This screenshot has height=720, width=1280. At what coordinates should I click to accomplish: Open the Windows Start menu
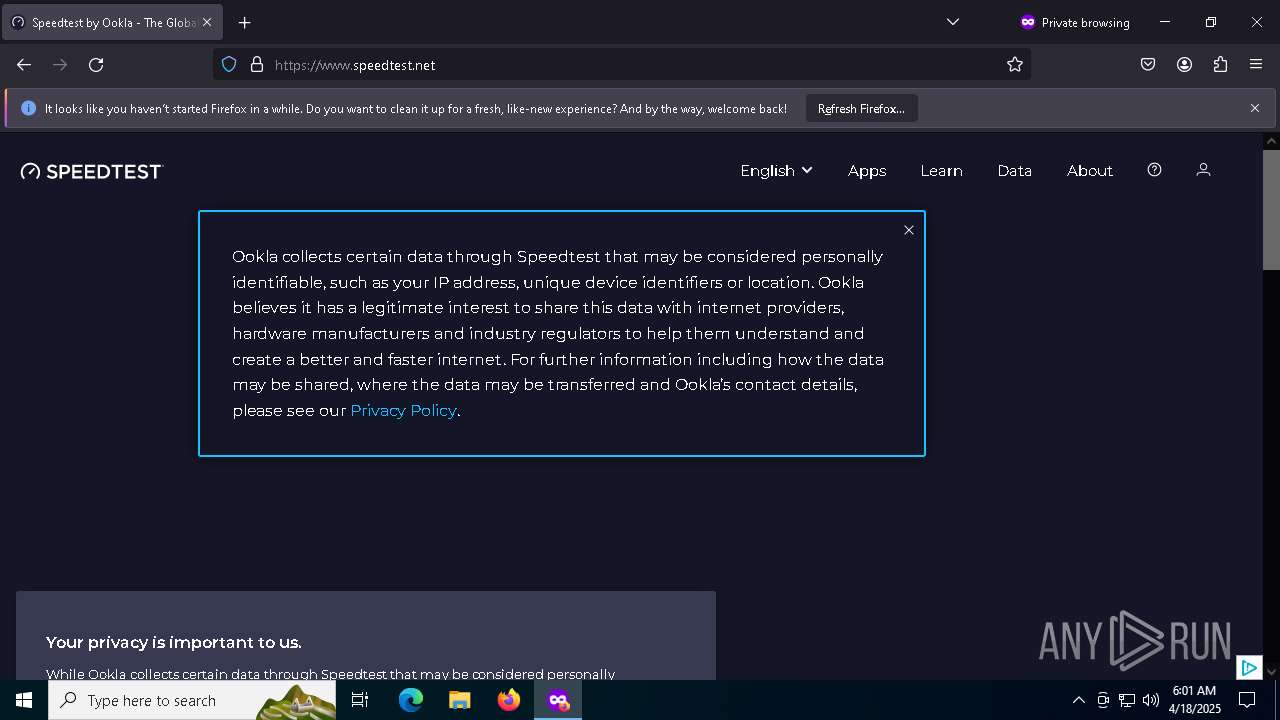pyautogui.click(x=24, y=700)
